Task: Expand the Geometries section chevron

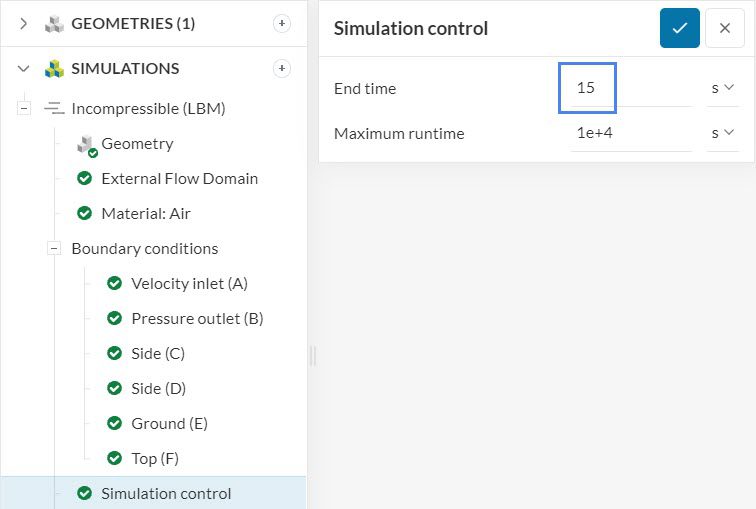Action: click(x=24, y=23)
